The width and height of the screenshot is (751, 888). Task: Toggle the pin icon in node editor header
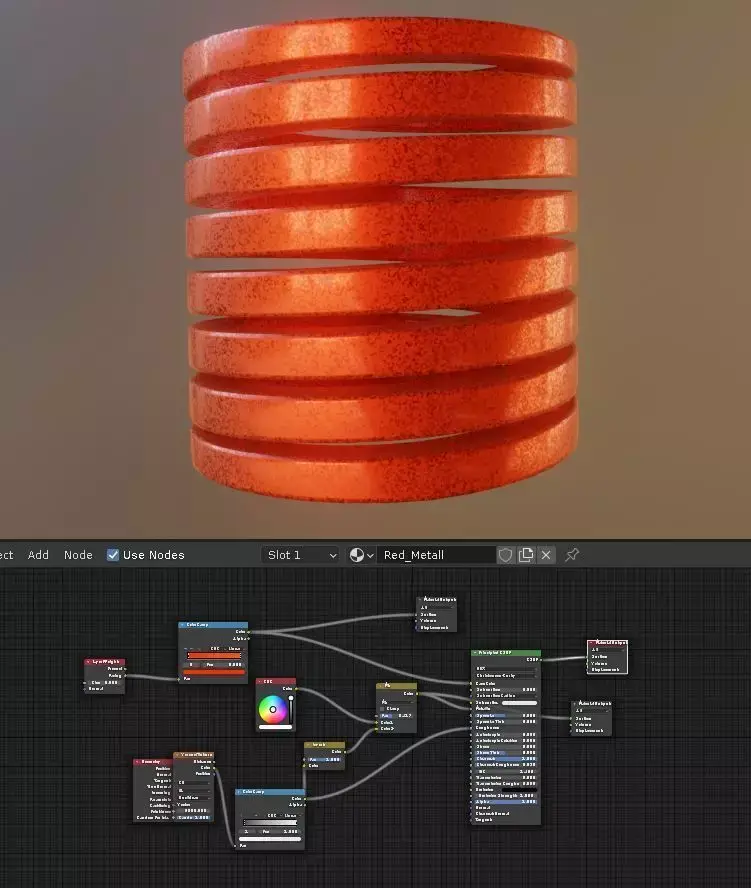pyautogui.click(x=572, y=555)
